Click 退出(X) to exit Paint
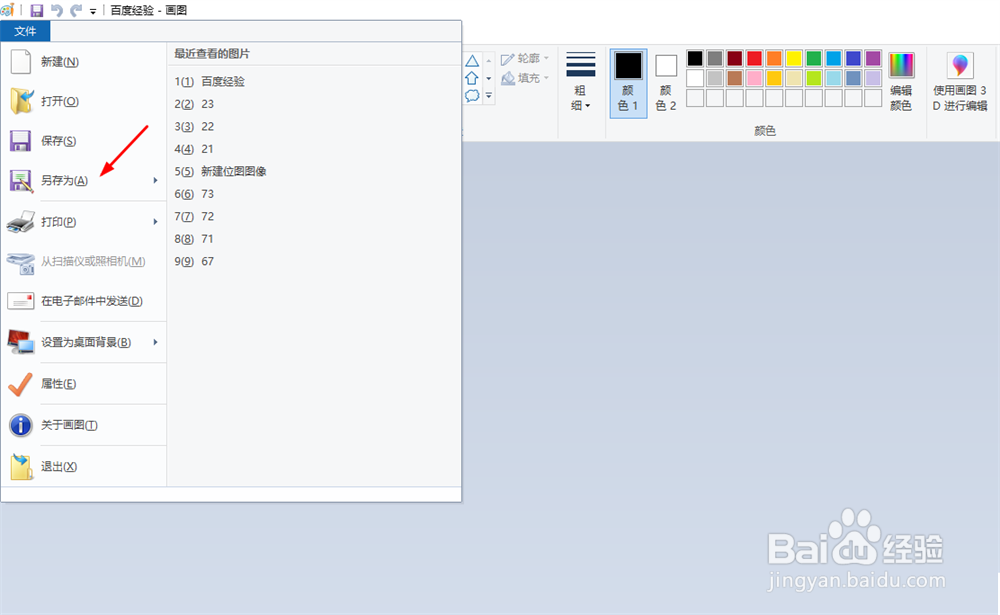The image size is (1000, 615). pos(84,466)
